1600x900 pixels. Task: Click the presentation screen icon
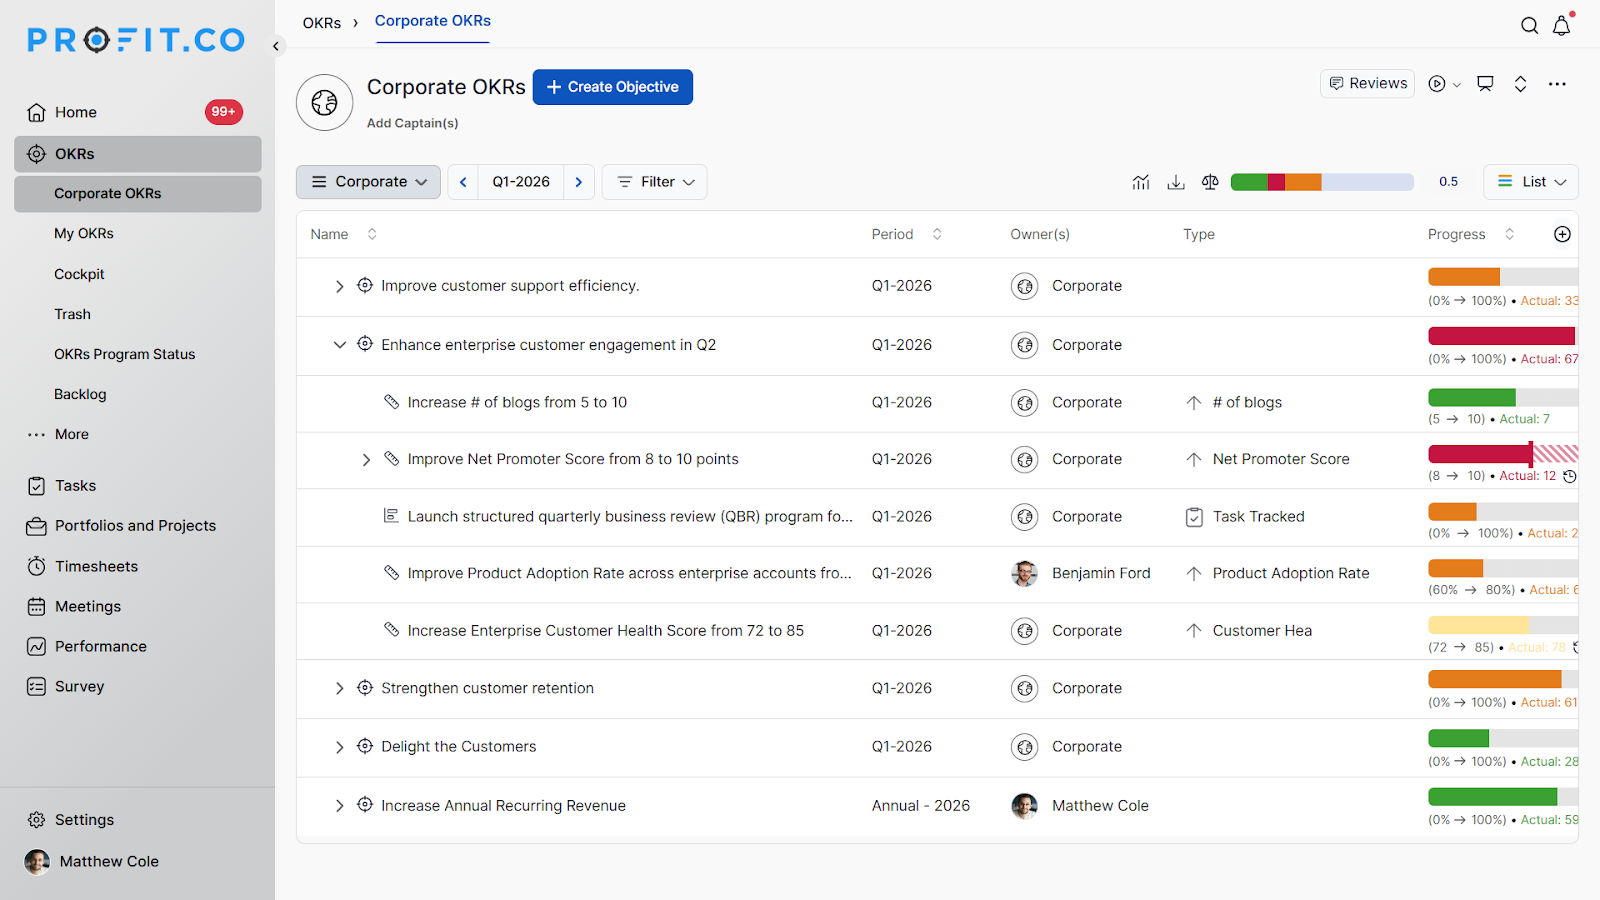[x=1486, y=84]
